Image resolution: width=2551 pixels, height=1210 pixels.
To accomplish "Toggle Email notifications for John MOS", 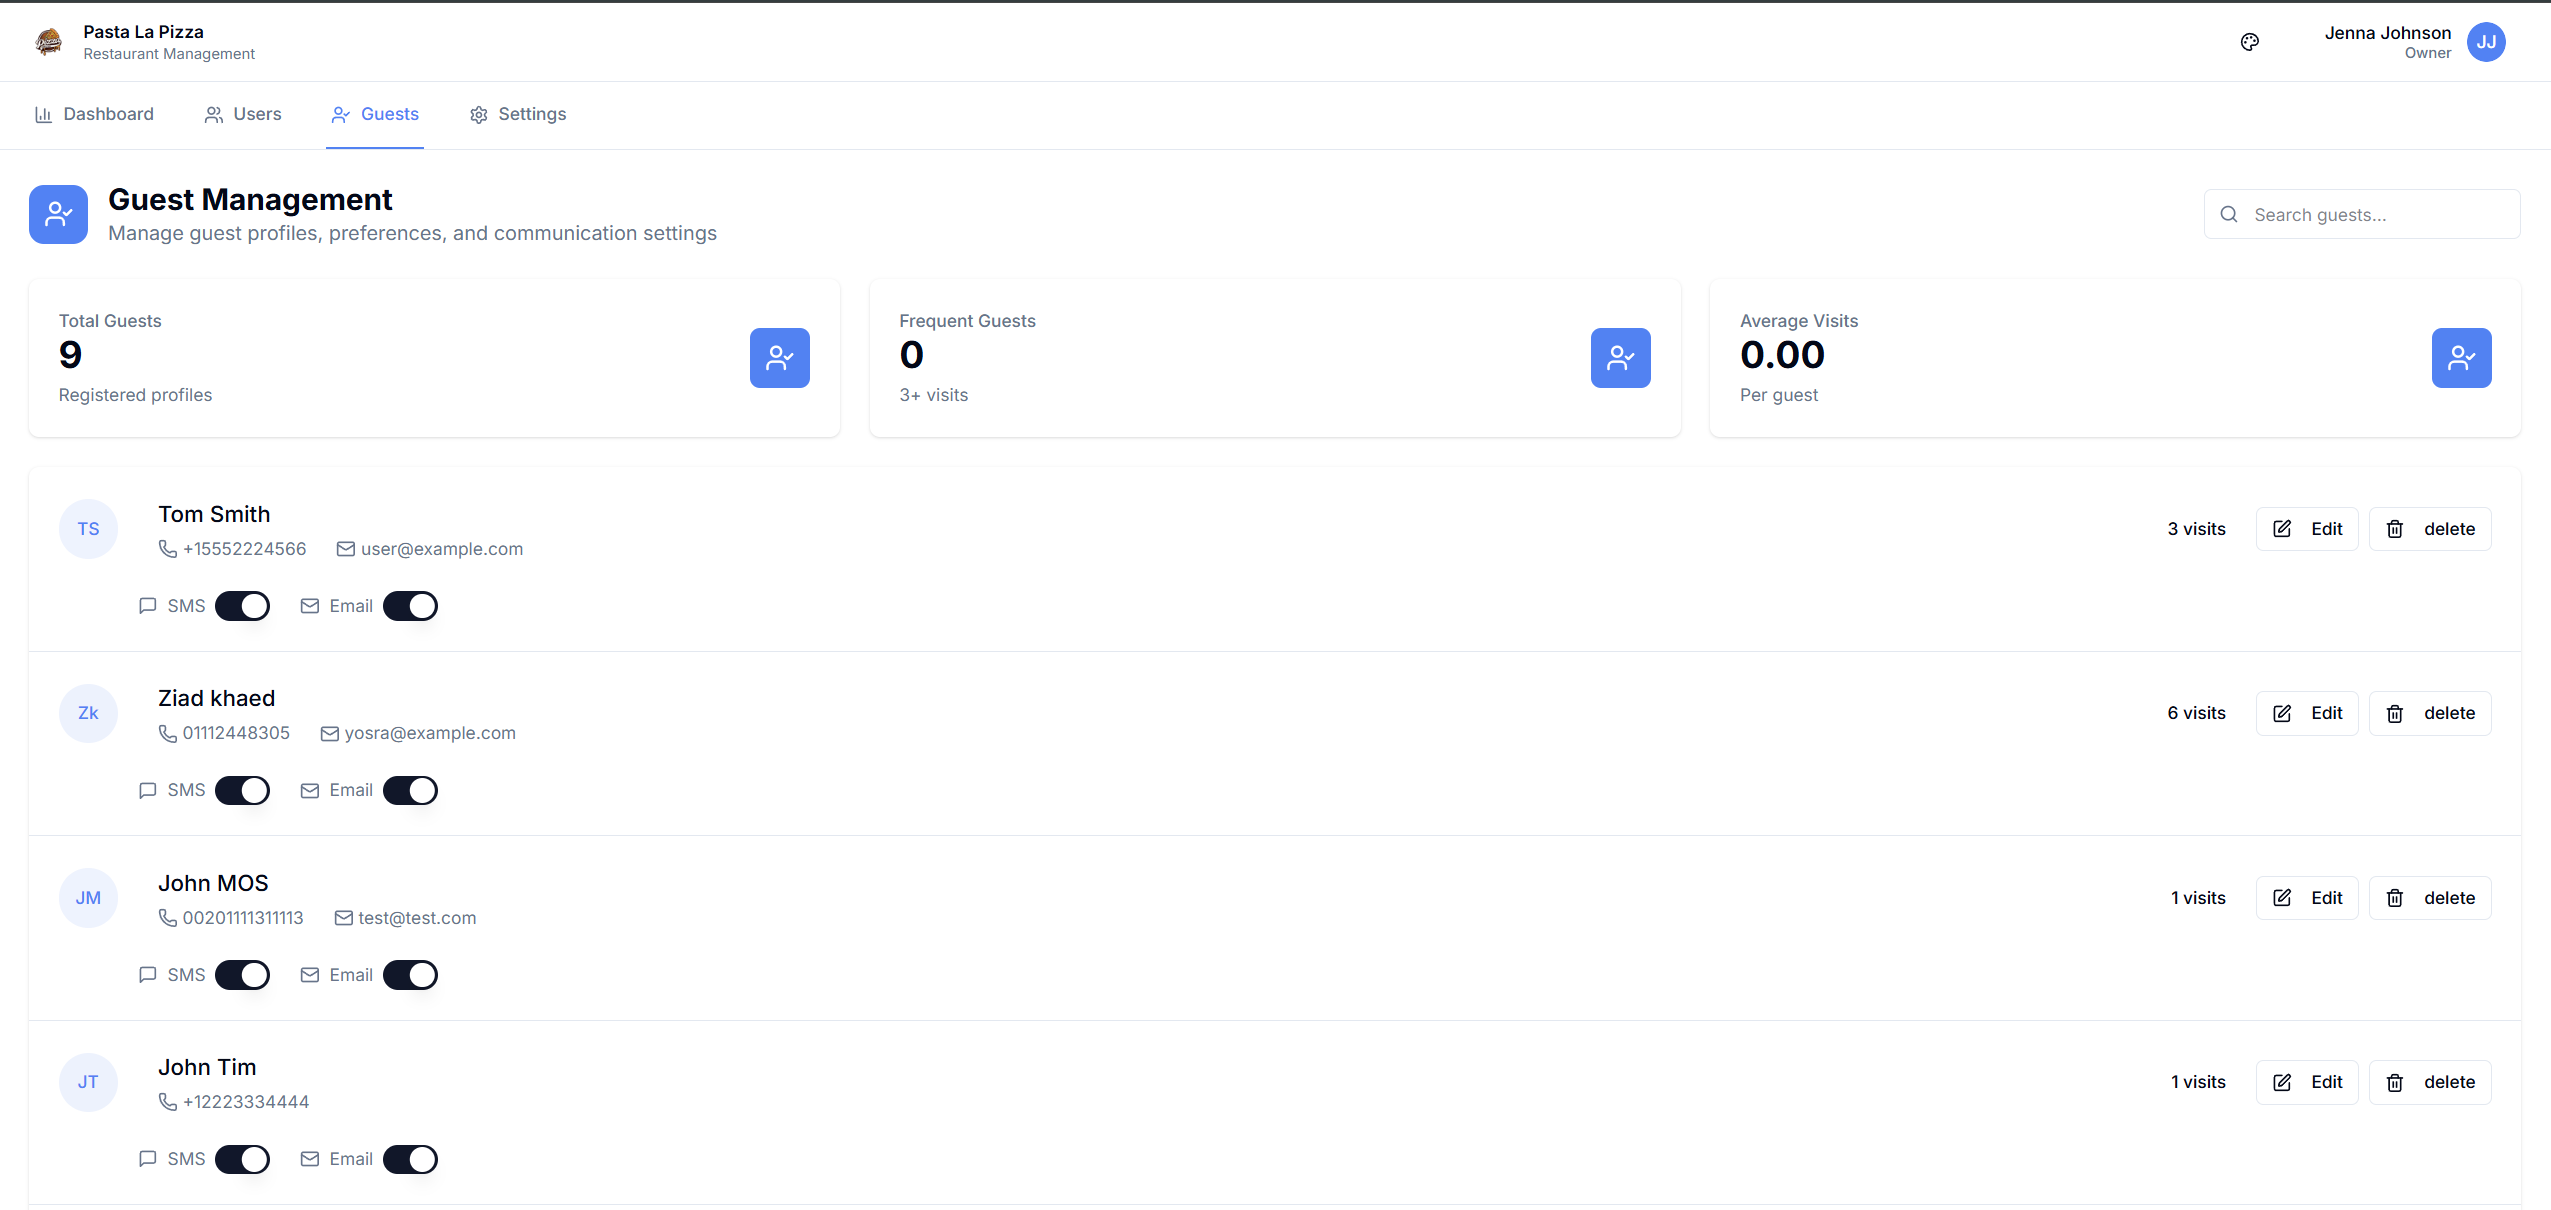I will pyautogui.click(x=410, y=975).
